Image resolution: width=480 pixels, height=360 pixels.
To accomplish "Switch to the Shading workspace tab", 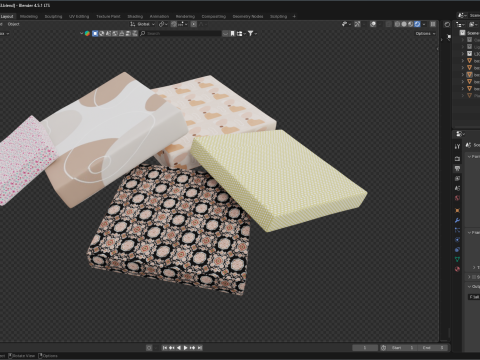I will pos(135,16).
